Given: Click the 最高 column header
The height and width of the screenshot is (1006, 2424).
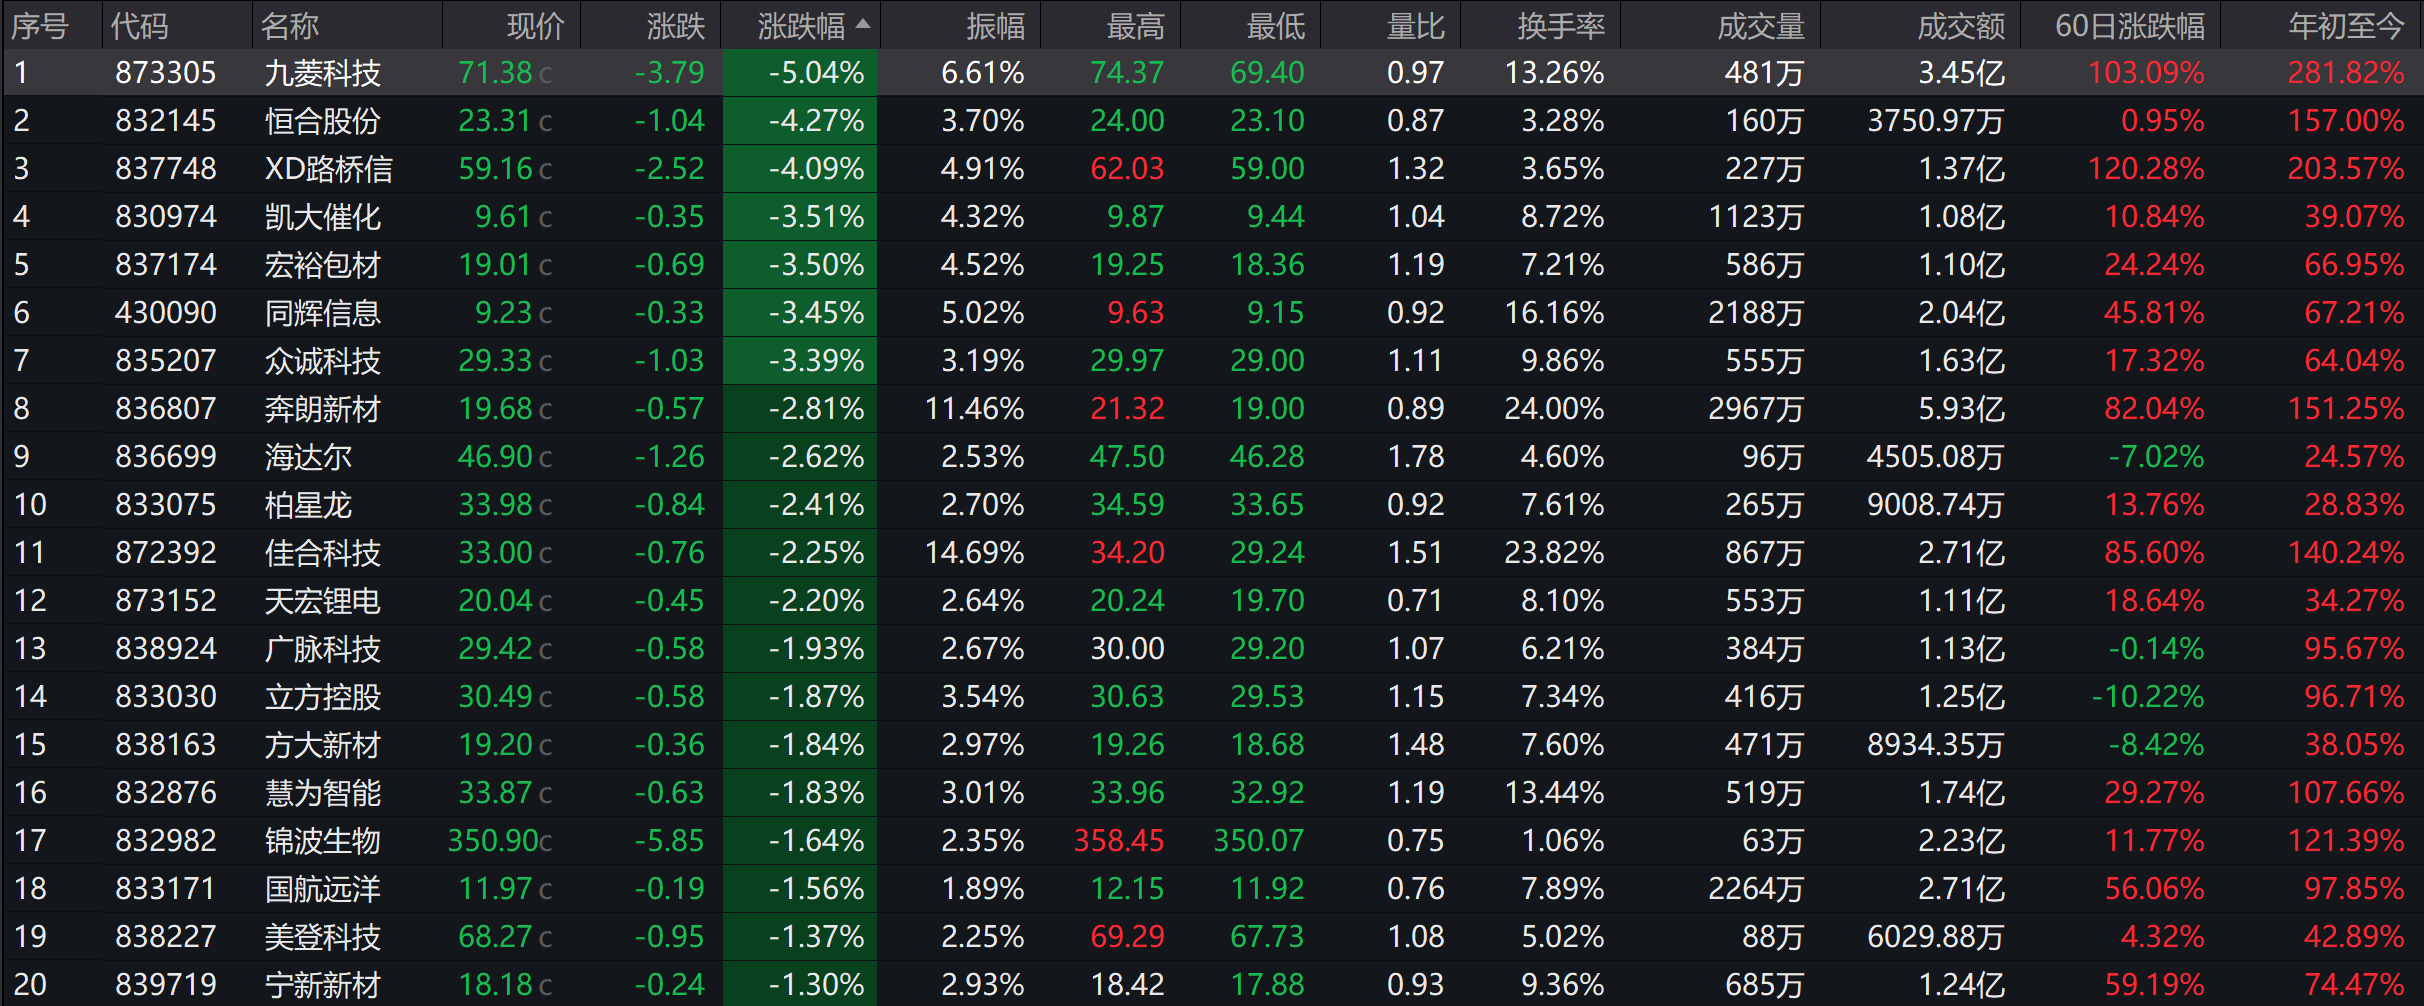Looking at the screenshot, I should pos(1136,26).
